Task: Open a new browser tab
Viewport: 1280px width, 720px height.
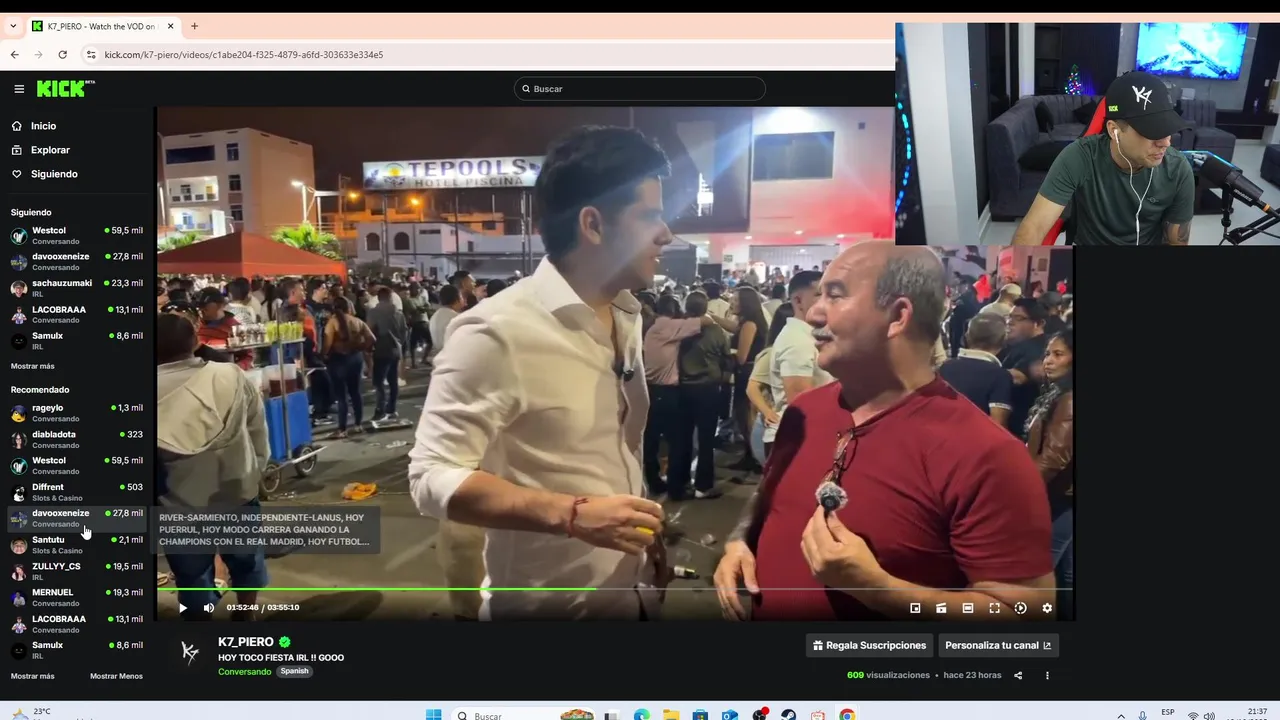Action: 194,26
